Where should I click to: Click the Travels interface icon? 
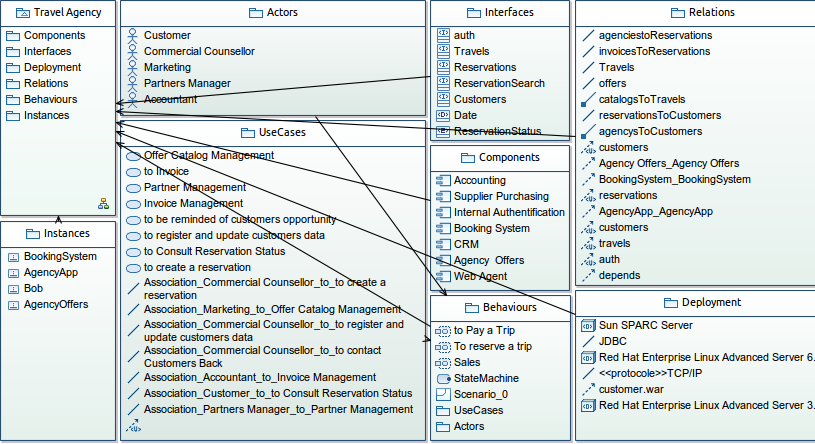(x=443, y=51)
